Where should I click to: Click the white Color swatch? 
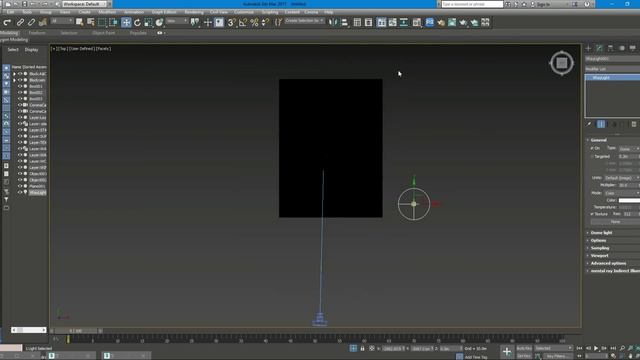click(629, 200)
